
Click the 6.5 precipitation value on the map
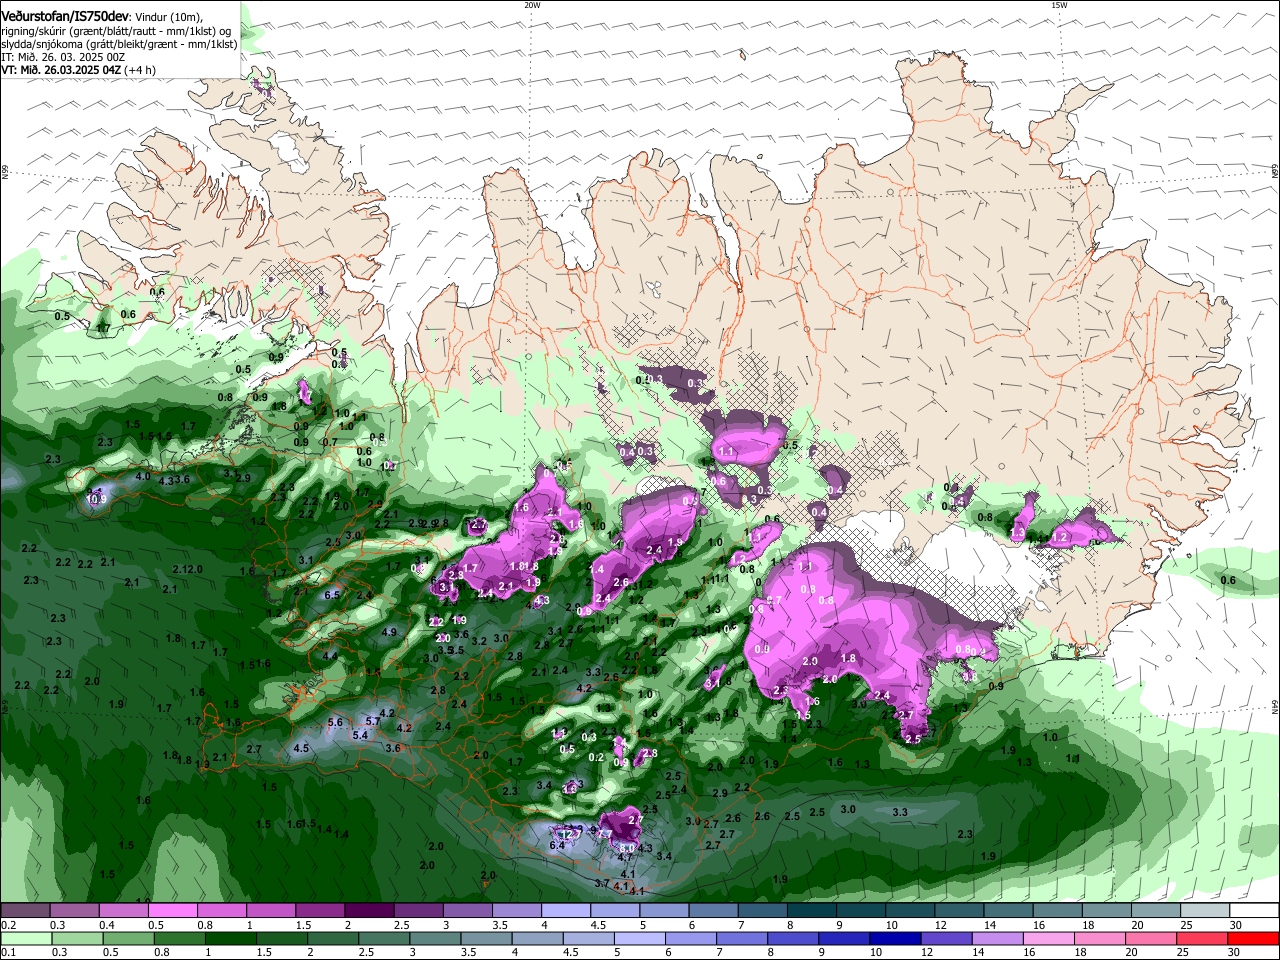click(333, 595)
